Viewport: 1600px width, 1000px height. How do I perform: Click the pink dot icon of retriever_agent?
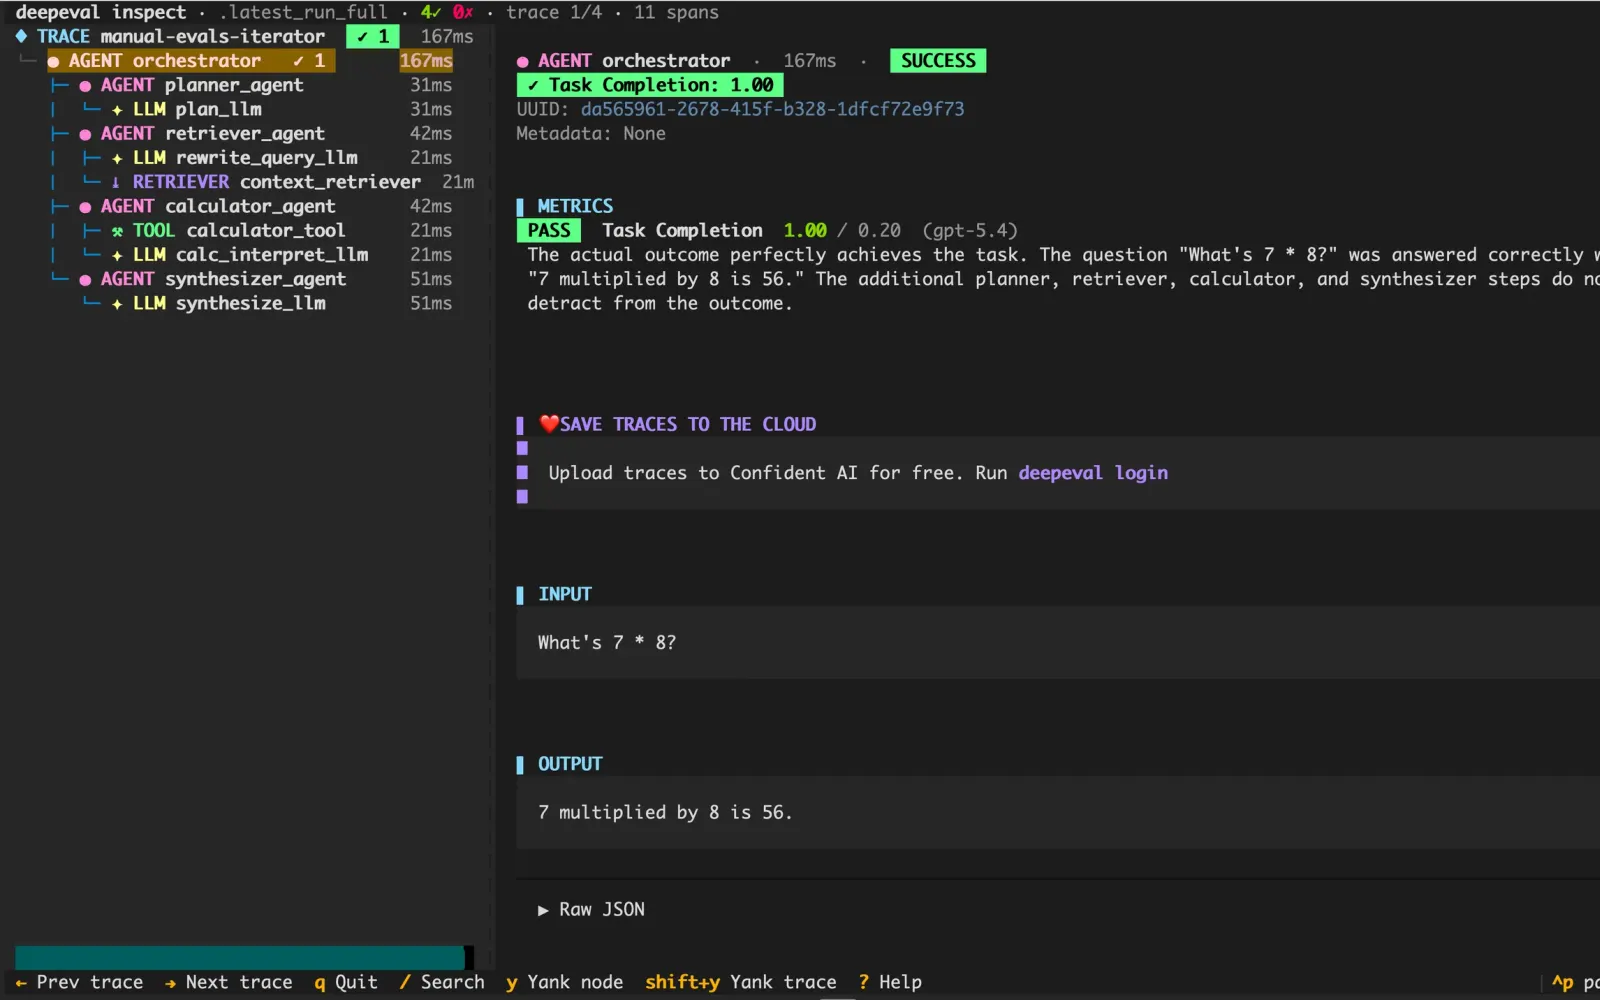point(85,134)
